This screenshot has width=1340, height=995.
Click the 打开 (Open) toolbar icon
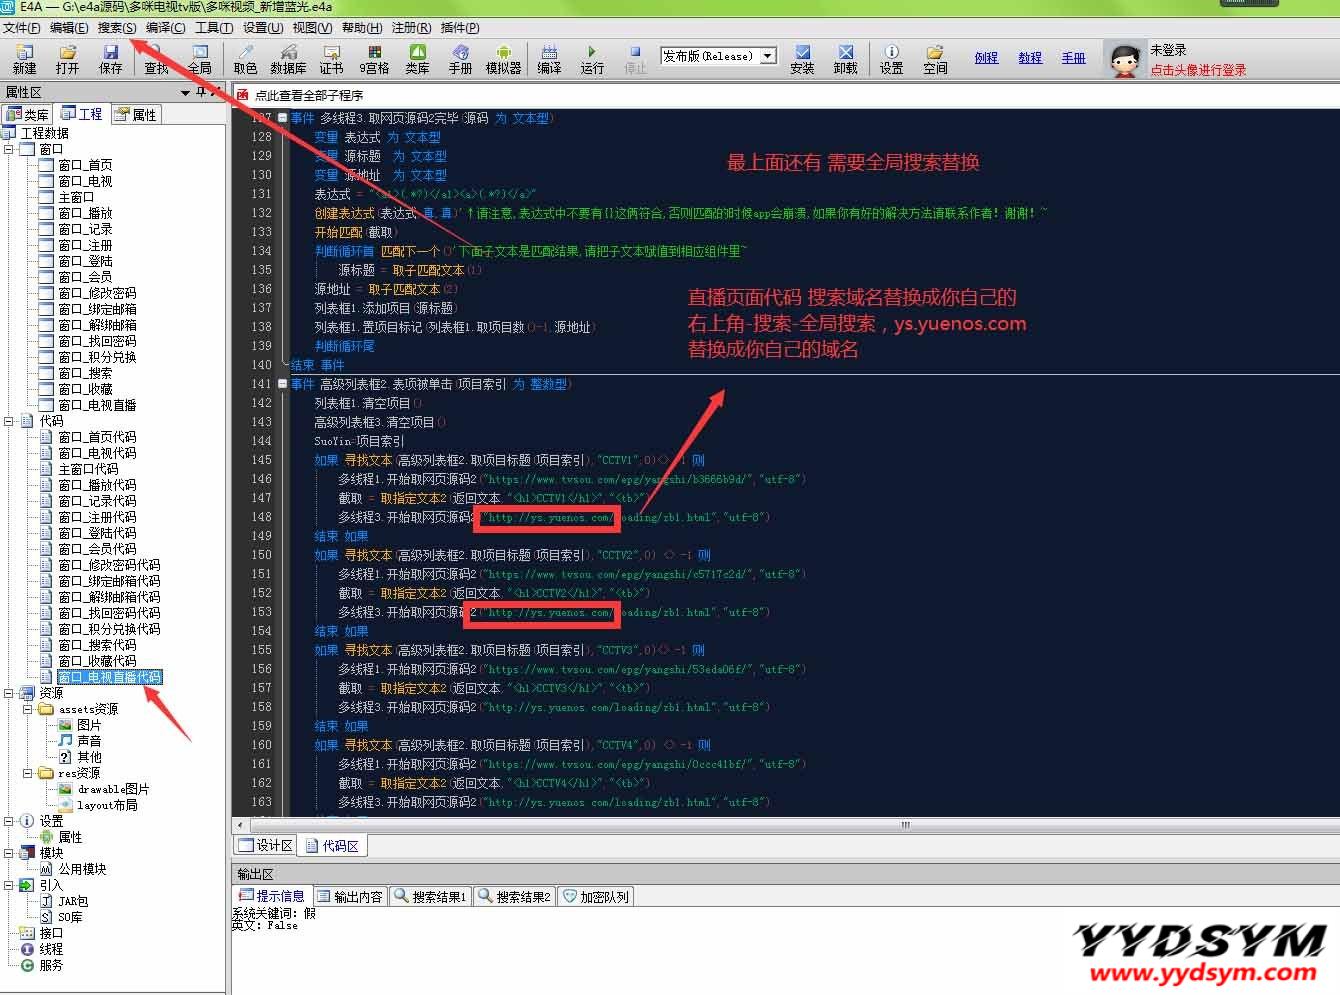[x=67, y=59]
